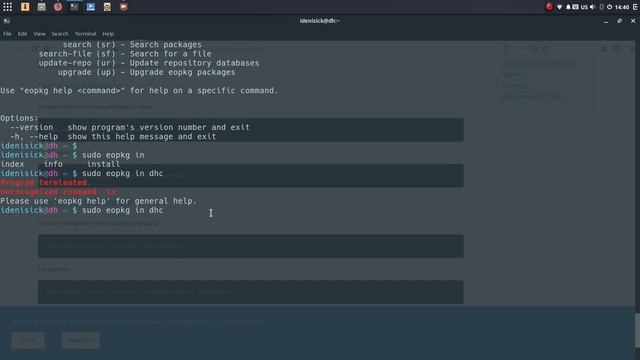Launch the orange app icon in top panel
The height and width of the screenshot is (360, 640).
[25, 7]
